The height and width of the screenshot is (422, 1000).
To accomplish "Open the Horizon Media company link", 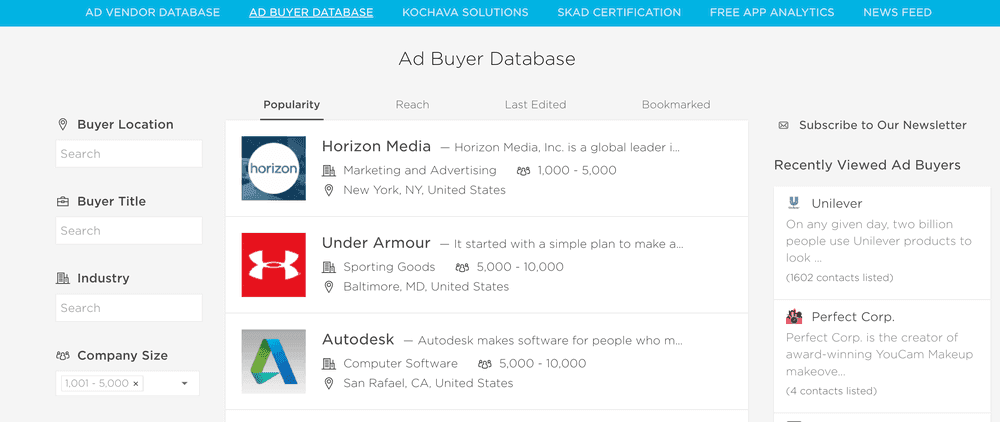I will [376, 146].
